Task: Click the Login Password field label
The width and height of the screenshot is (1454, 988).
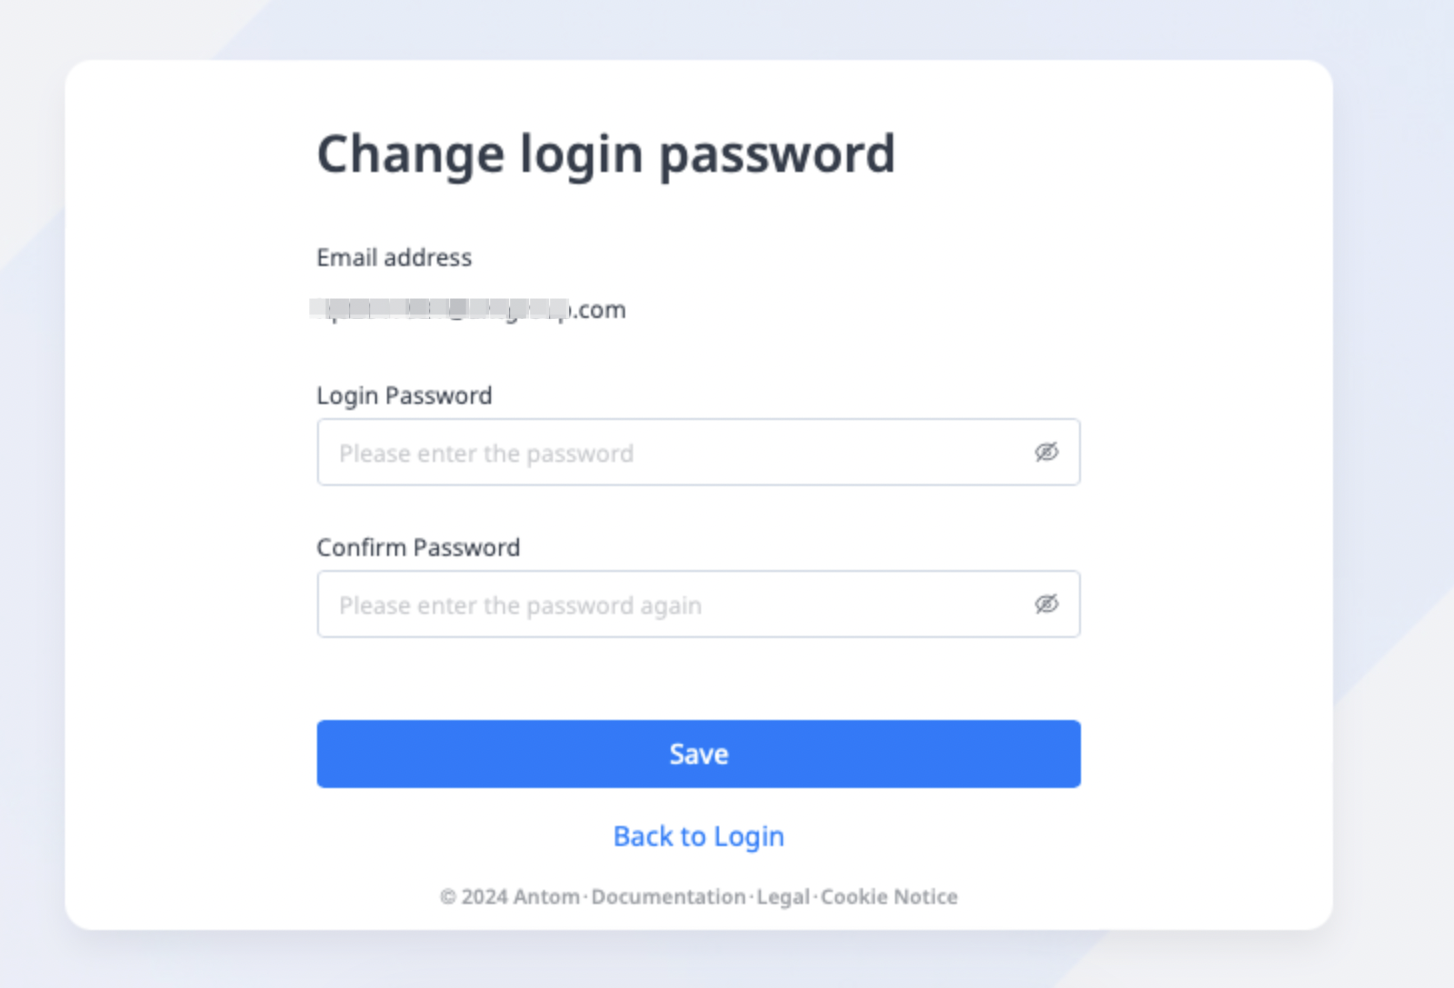Action: [x=404, y=396]
